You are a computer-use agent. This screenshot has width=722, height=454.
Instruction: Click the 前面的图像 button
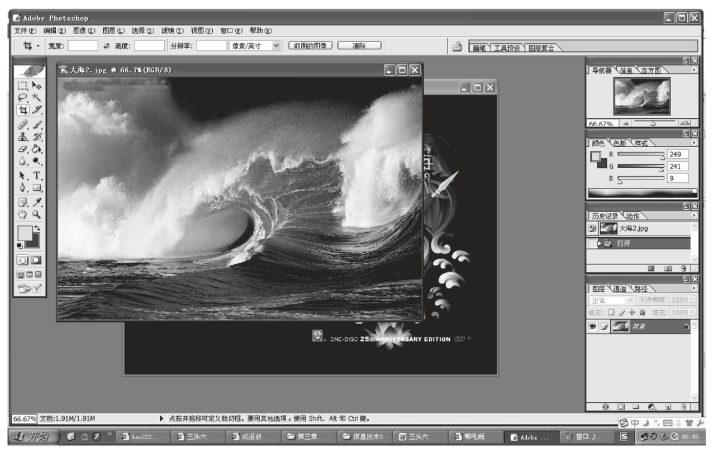(310, 46)
